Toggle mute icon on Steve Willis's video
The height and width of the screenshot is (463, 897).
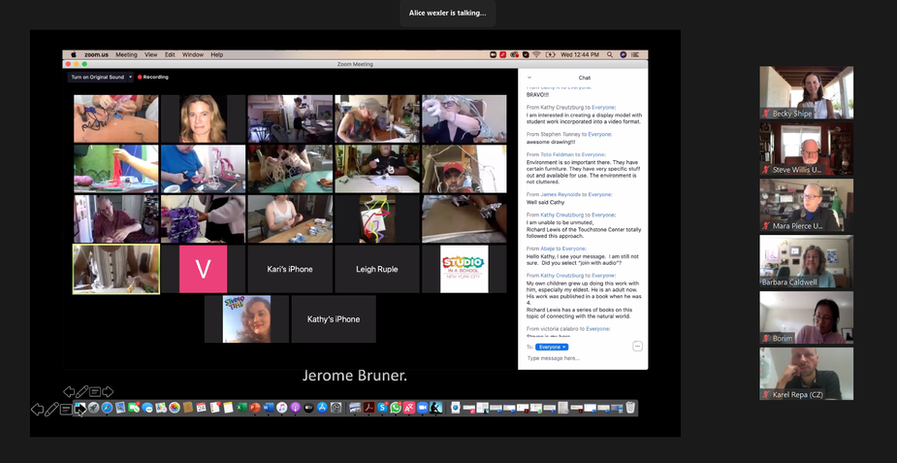tap(765, 169)
